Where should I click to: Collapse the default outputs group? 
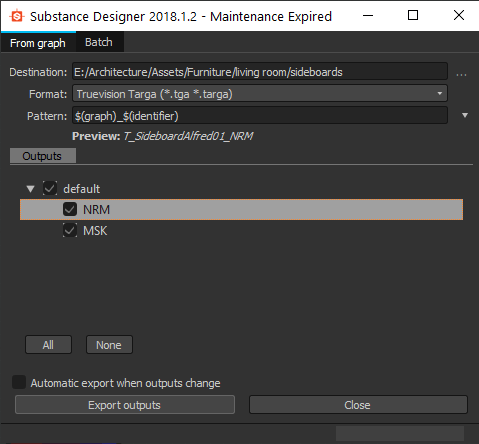pyautogui.click(x=30, y=189)
